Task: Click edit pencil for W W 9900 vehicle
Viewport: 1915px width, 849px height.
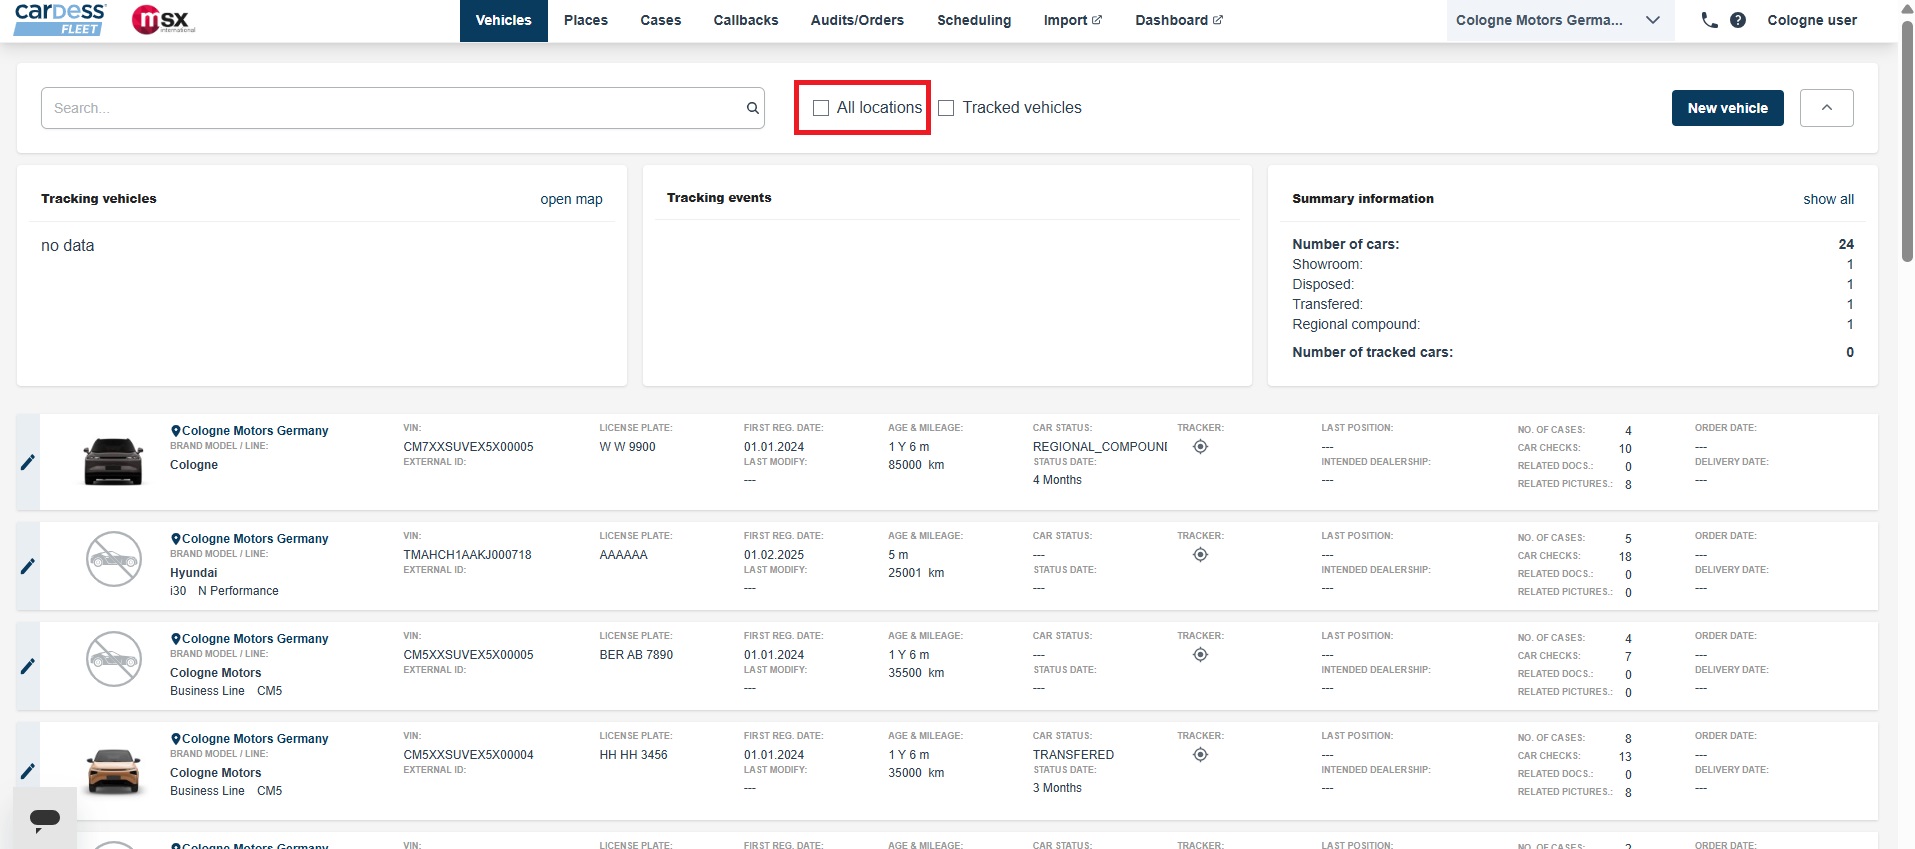Action: tap(28, 462)
